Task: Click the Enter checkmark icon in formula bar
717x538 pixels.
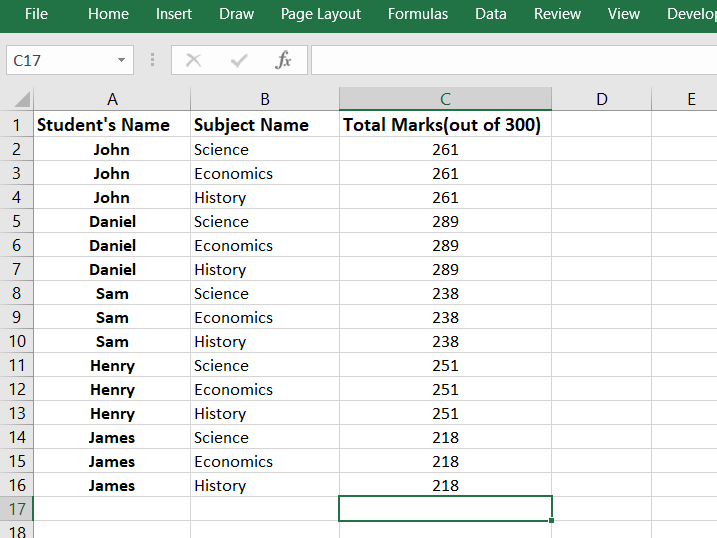Action: 238,61
